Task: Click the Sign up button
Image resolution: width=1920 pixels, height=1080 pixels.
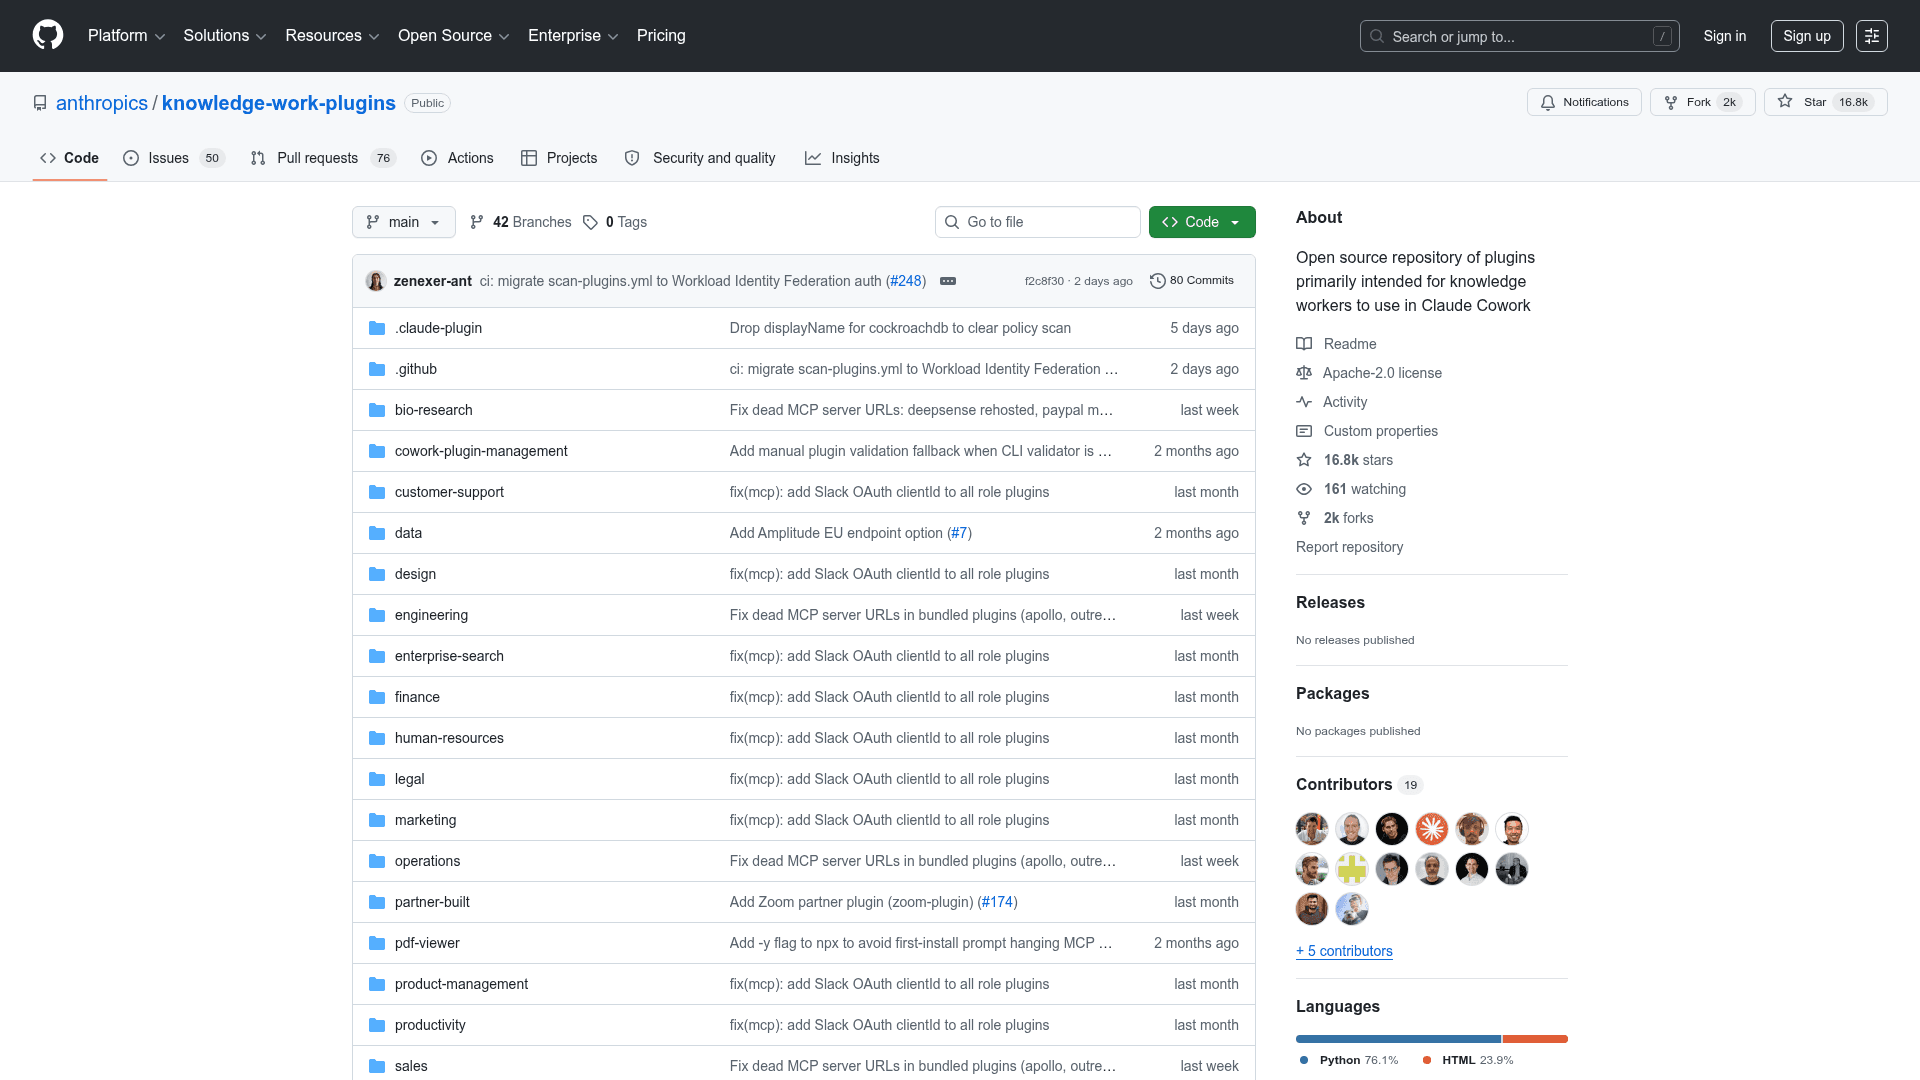Action: click(1807, 36)
